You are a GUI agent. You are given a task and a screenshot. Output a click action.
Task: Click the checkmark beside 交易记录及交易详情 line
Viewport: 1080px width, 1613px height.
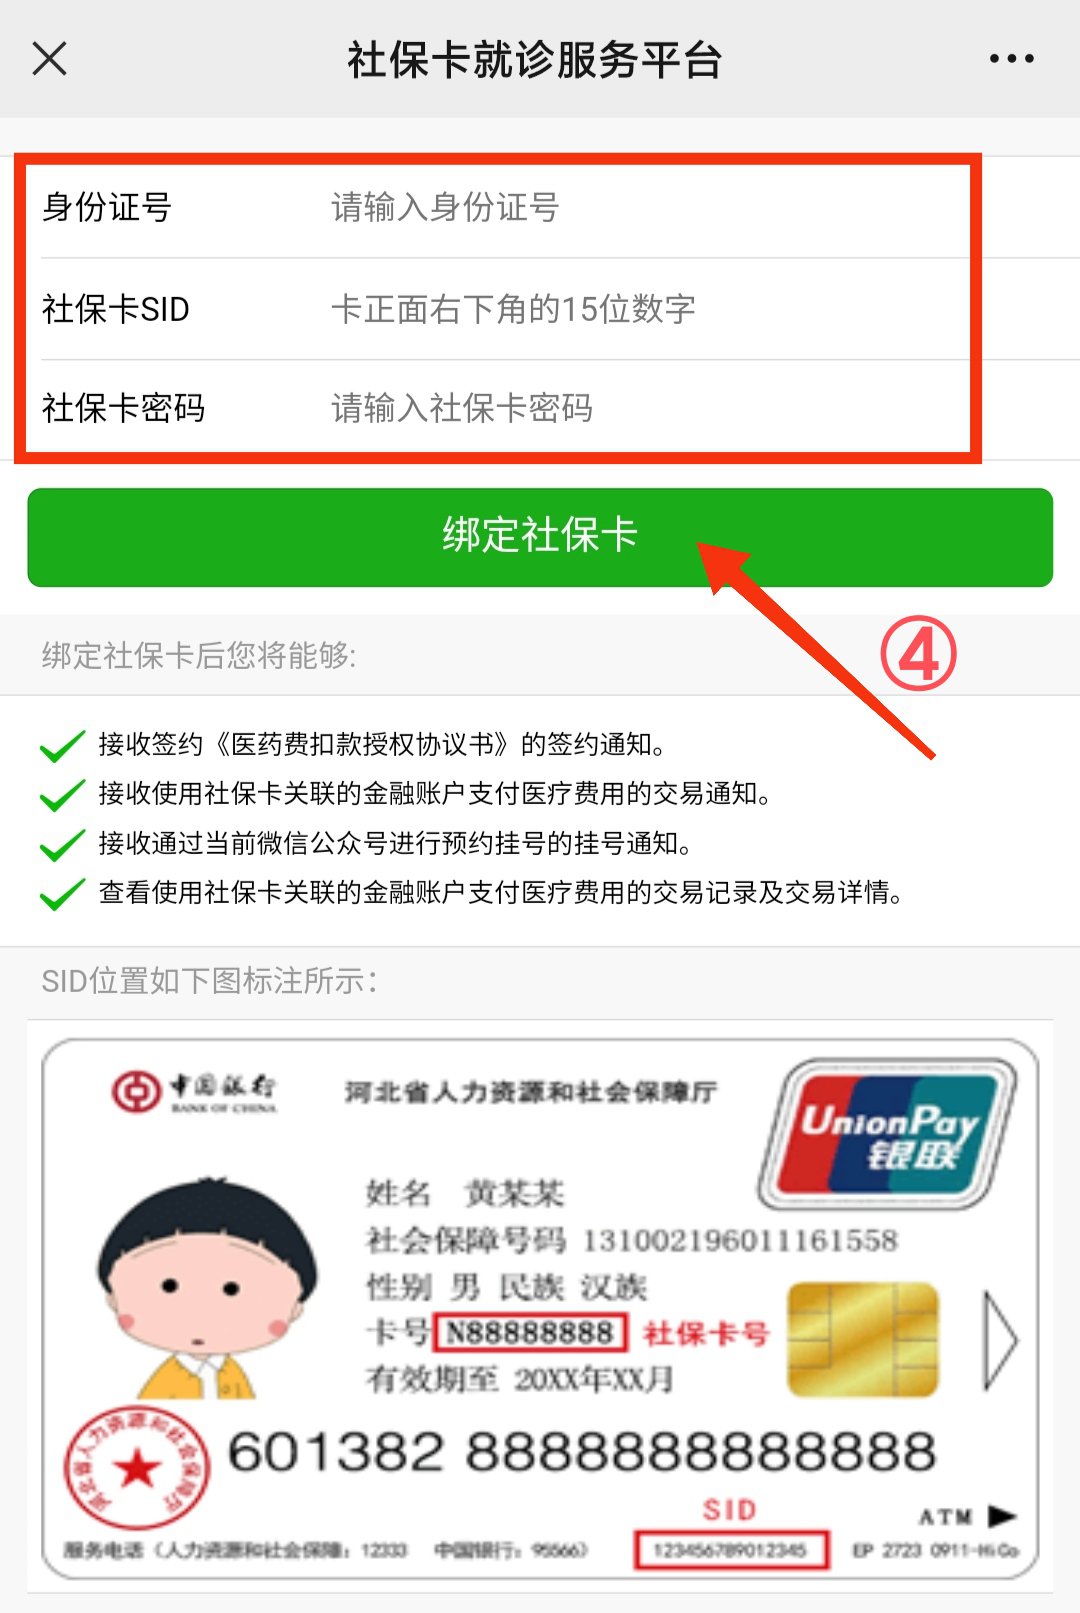[x=62, y=894]
